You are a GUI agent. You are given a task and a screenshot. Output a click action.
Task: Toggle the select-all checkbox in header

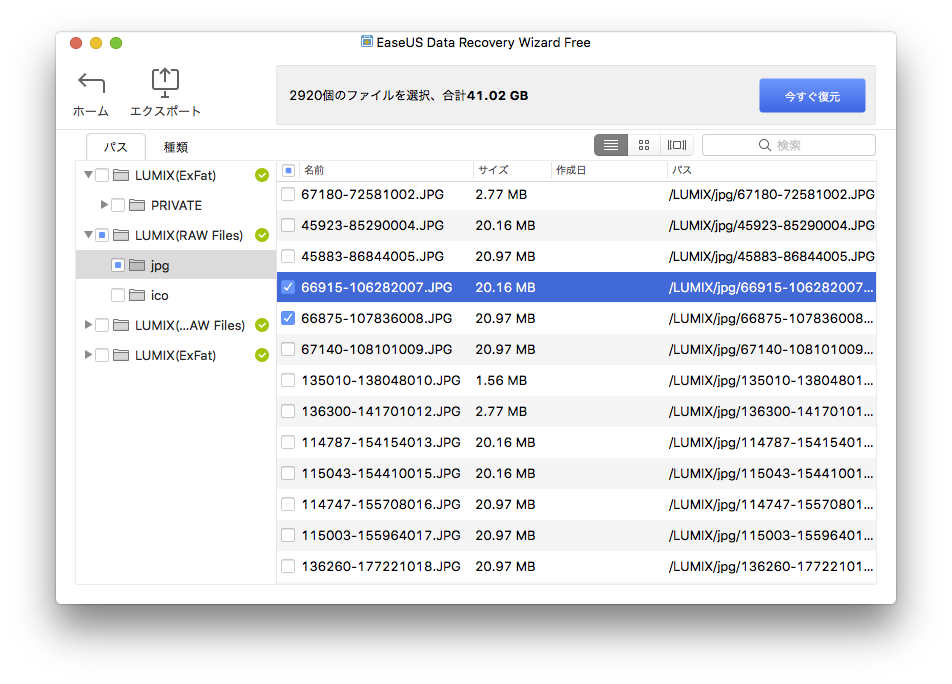[288, 170]
